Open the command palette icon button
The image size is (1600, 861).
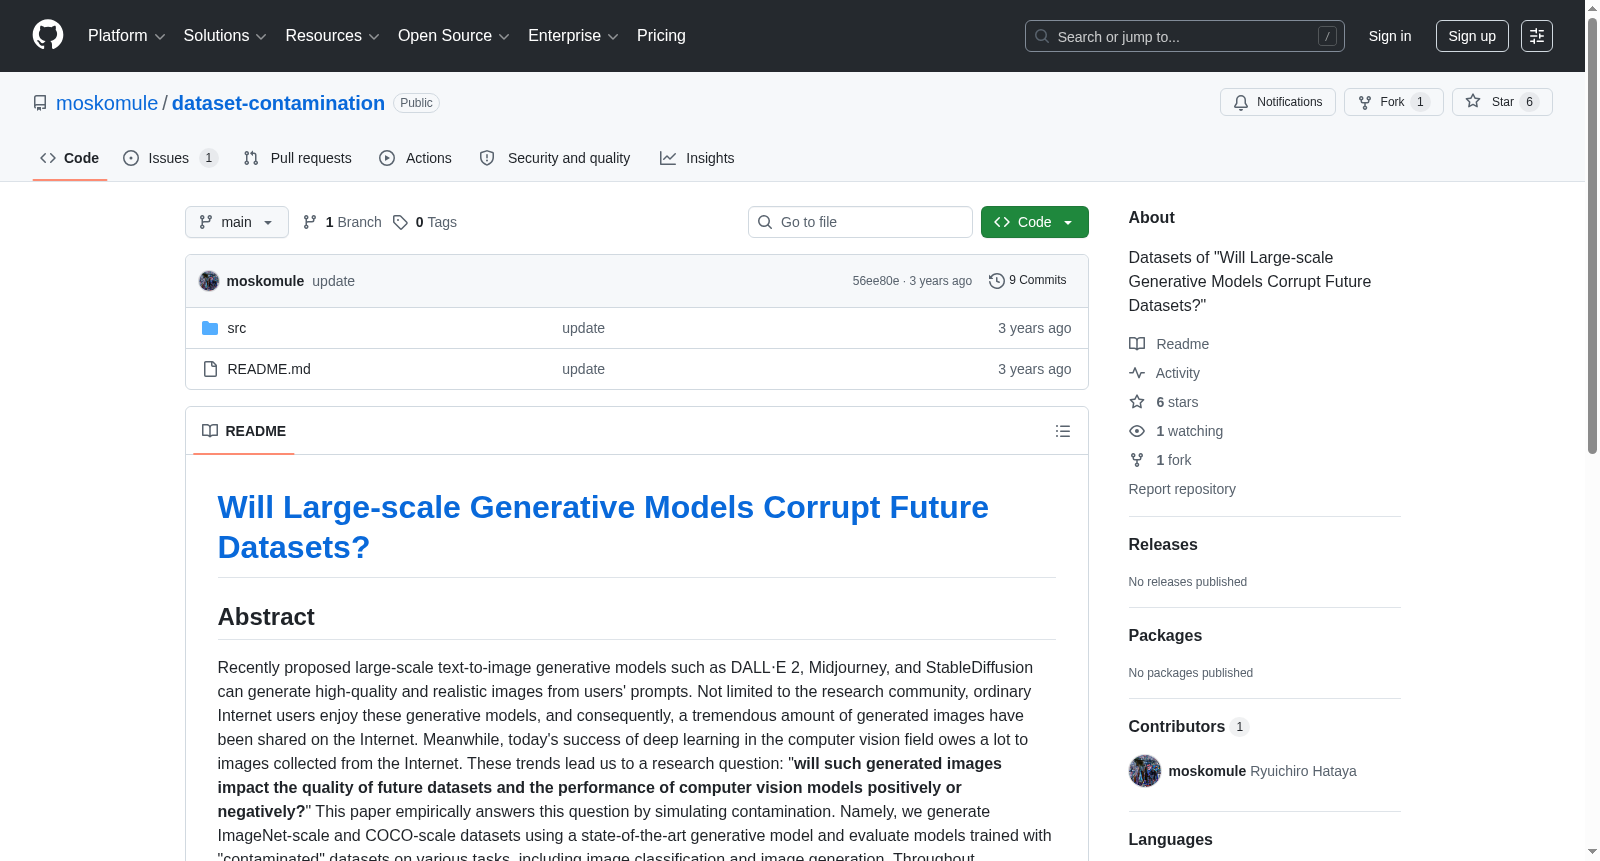1537,36
